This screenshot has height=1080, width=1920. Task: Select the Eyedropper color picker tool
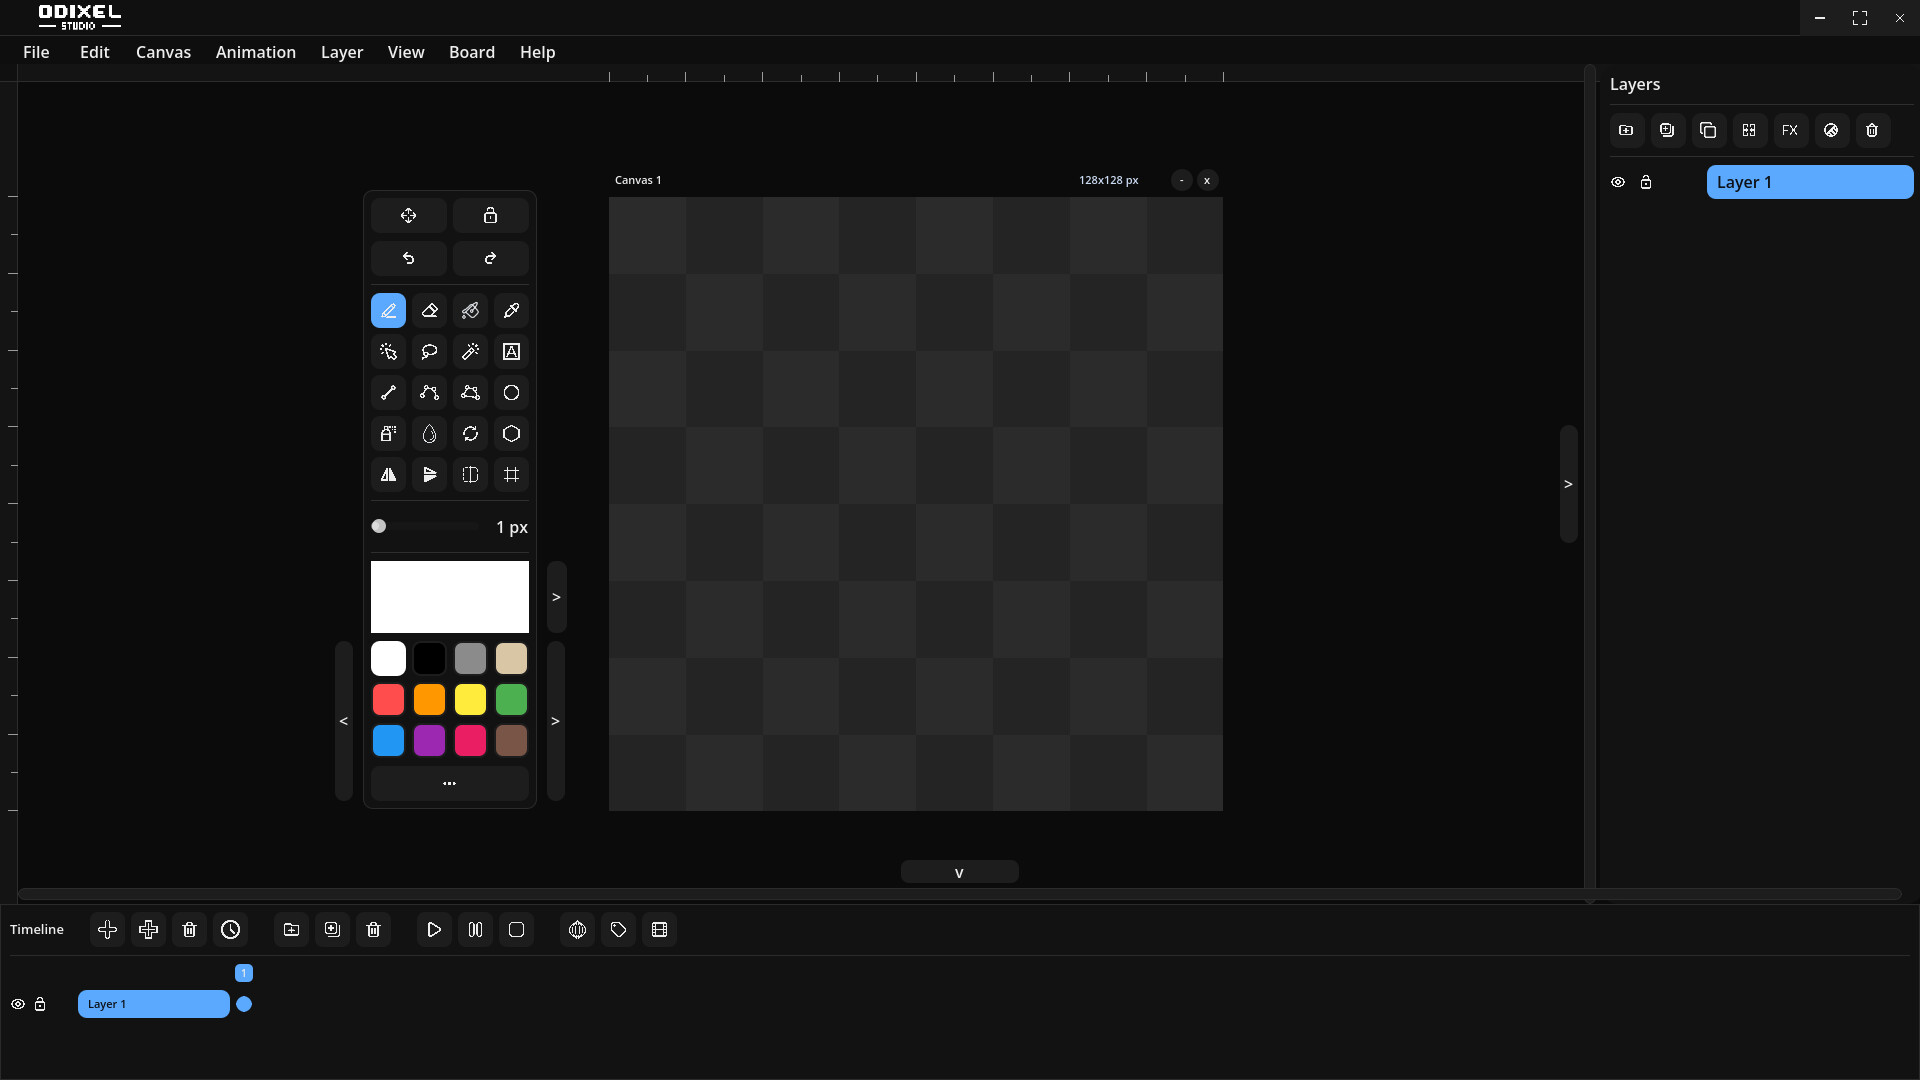511,311
